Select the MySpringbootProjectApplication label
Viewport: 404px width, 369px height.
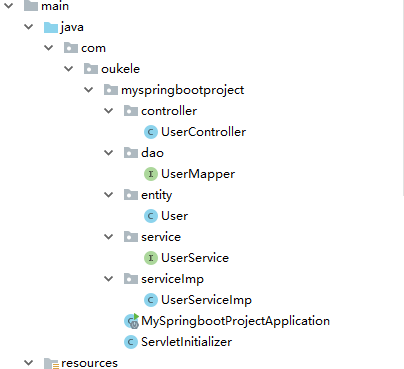(236, 321)
